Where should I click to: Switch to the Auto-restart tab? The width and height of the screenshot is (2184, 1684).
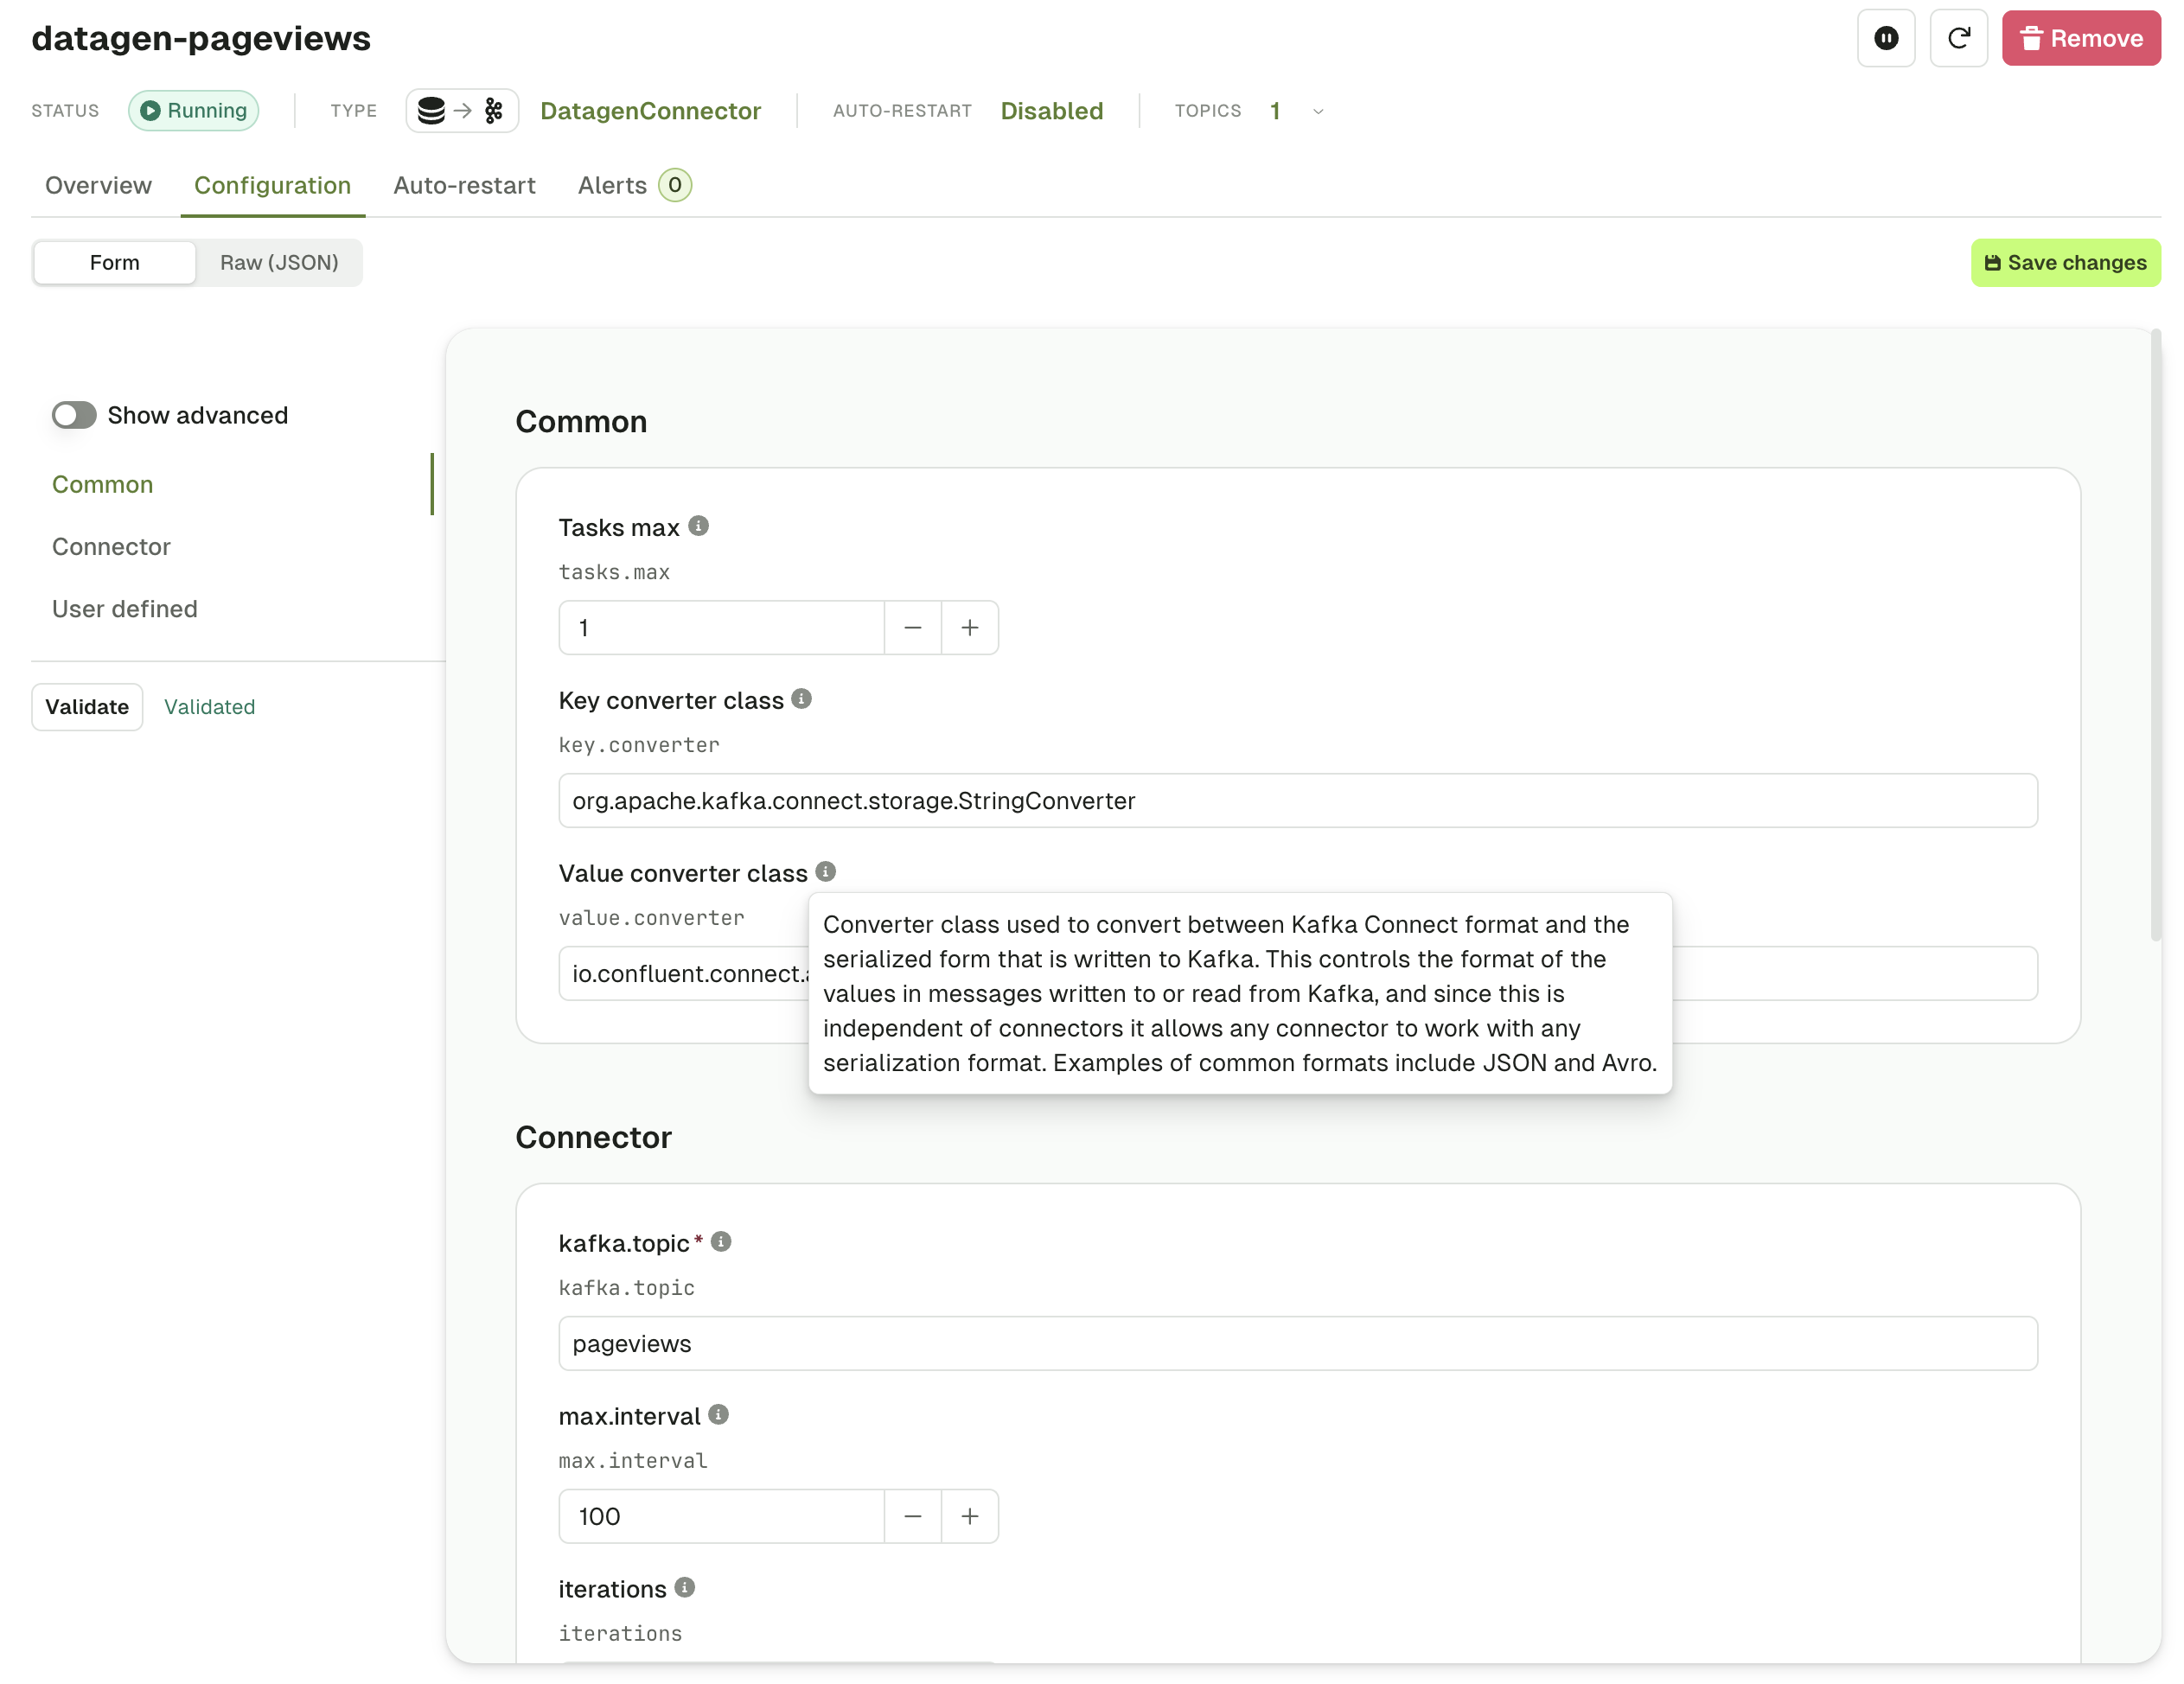point(464,185)
